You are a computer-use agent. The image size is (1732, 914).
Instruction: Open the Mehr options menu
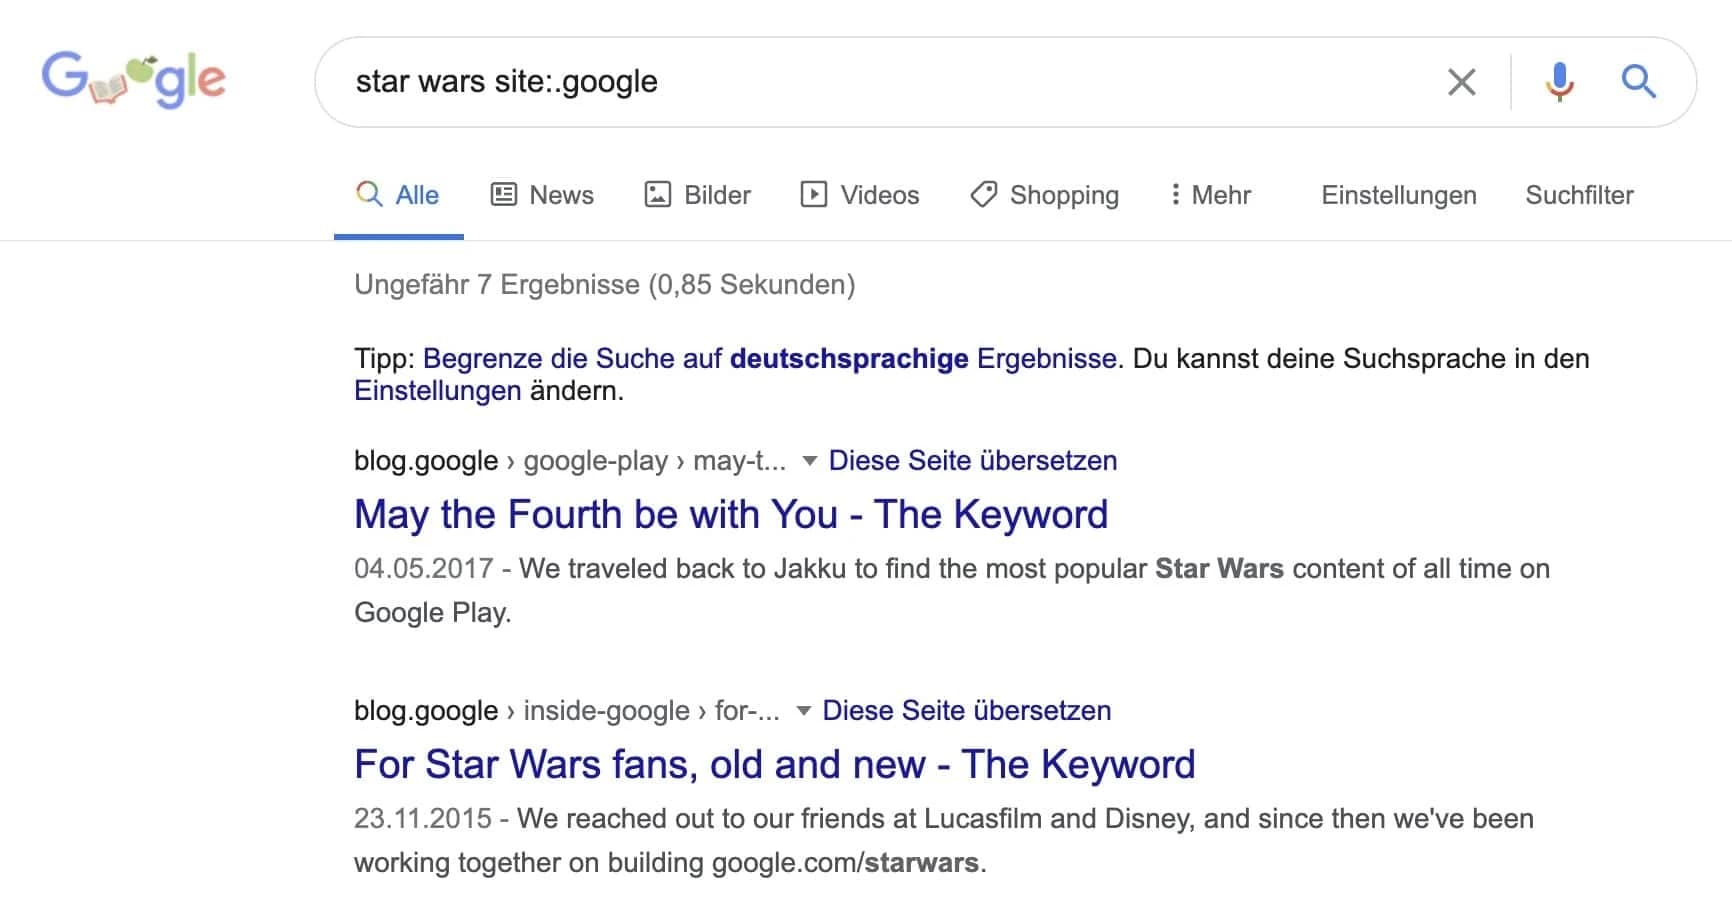1221,195
